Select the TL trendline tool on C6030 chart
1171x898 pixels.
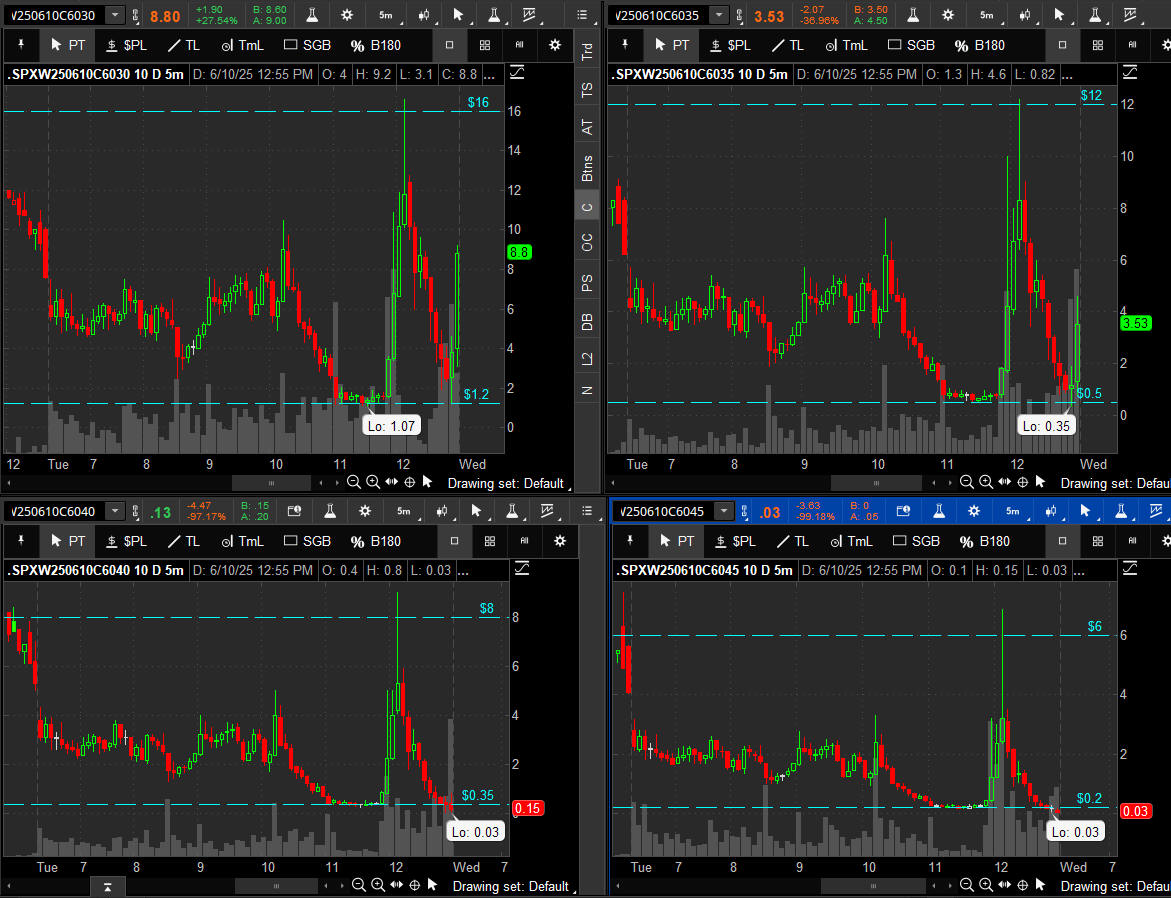click(x=186, y=45)
